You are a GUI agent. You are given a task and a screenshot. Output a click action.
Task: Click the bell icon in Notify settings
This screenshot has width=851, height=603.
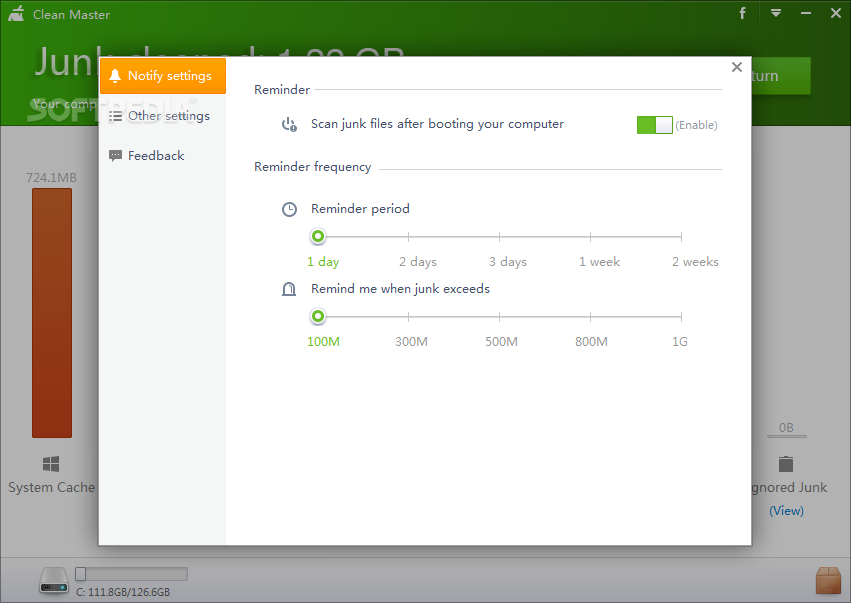click(x=115, y=76)
